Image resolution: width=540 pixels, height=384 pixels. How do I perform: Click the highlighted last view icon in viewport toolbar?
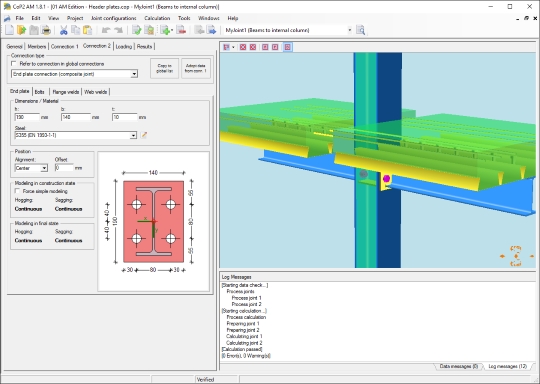pyautogui.click(x=288, y=47)
